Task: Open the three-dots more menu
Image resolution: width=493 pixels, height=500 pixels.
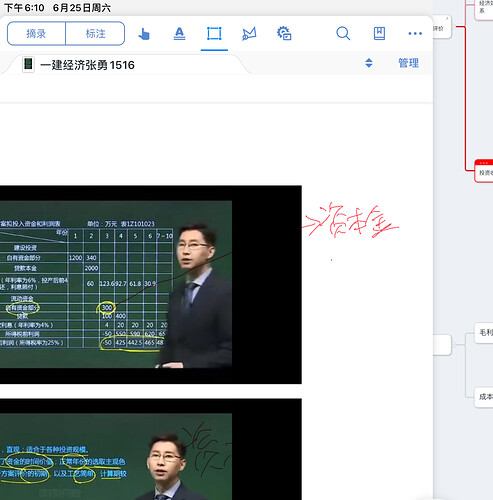Action: [415, 33]
